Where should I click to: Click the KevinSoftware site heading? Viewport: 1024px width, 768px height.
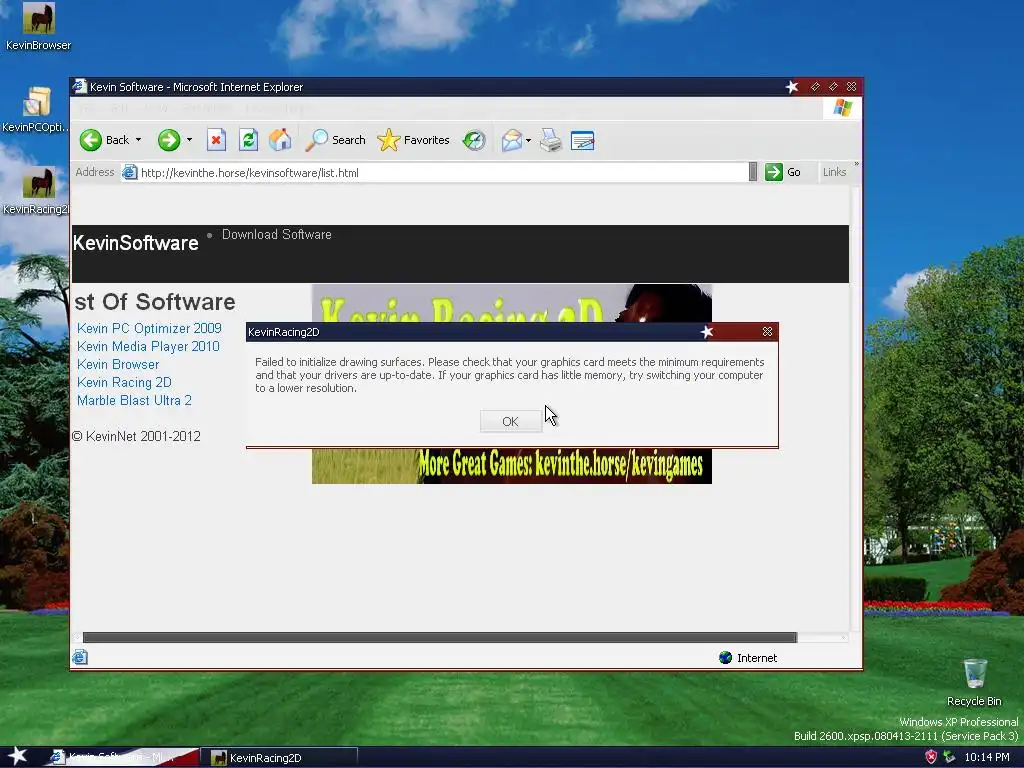135,243
